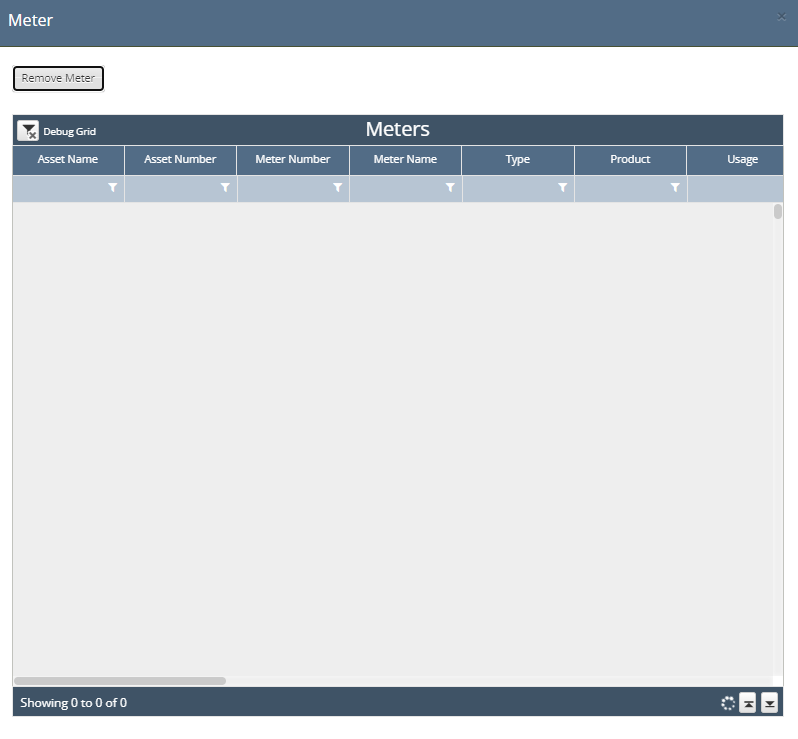
Task: Sort by Asset Name column header
Action: pyautogui.click(x=68, y=159)
